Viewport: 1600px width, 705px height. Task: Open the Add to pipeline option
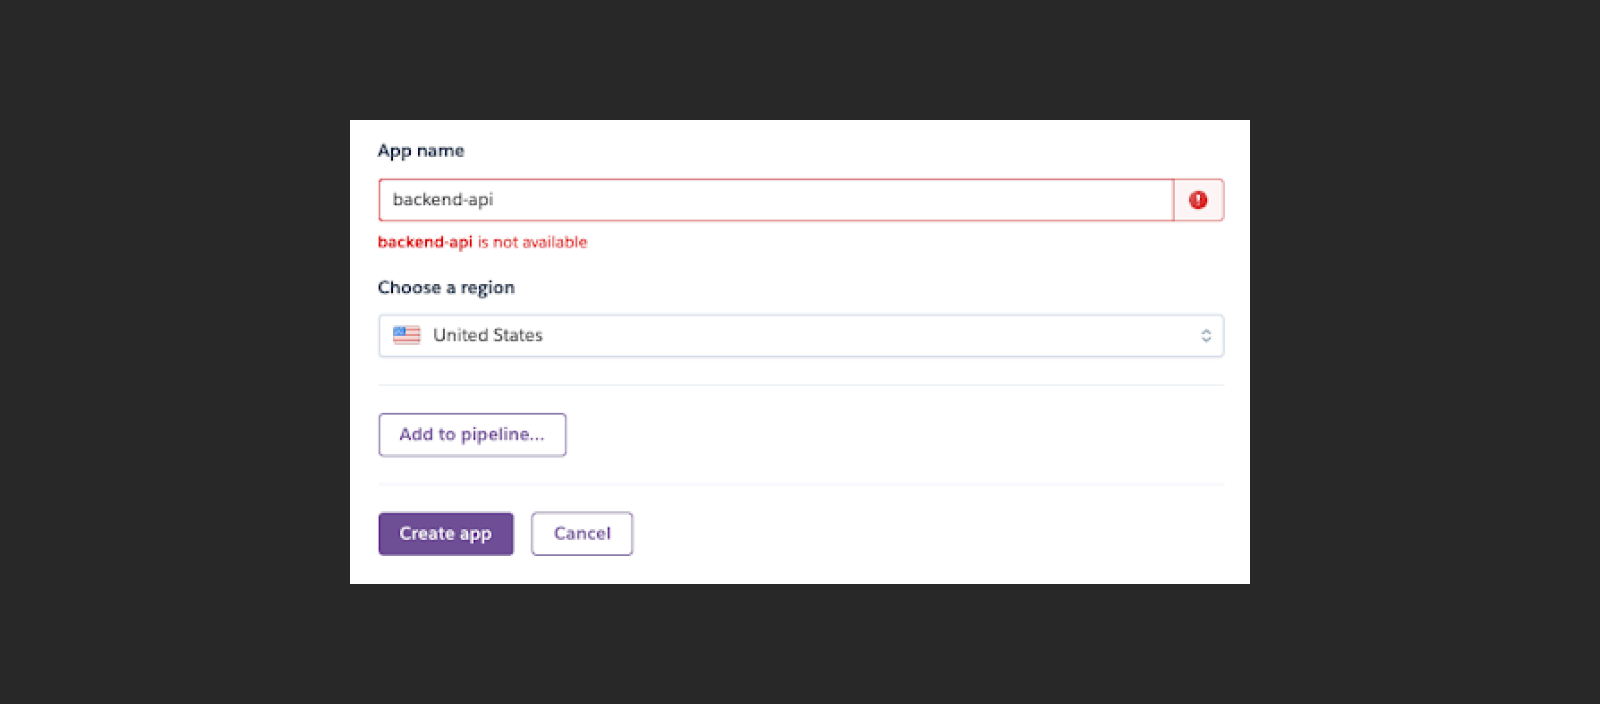click(472, 435)
